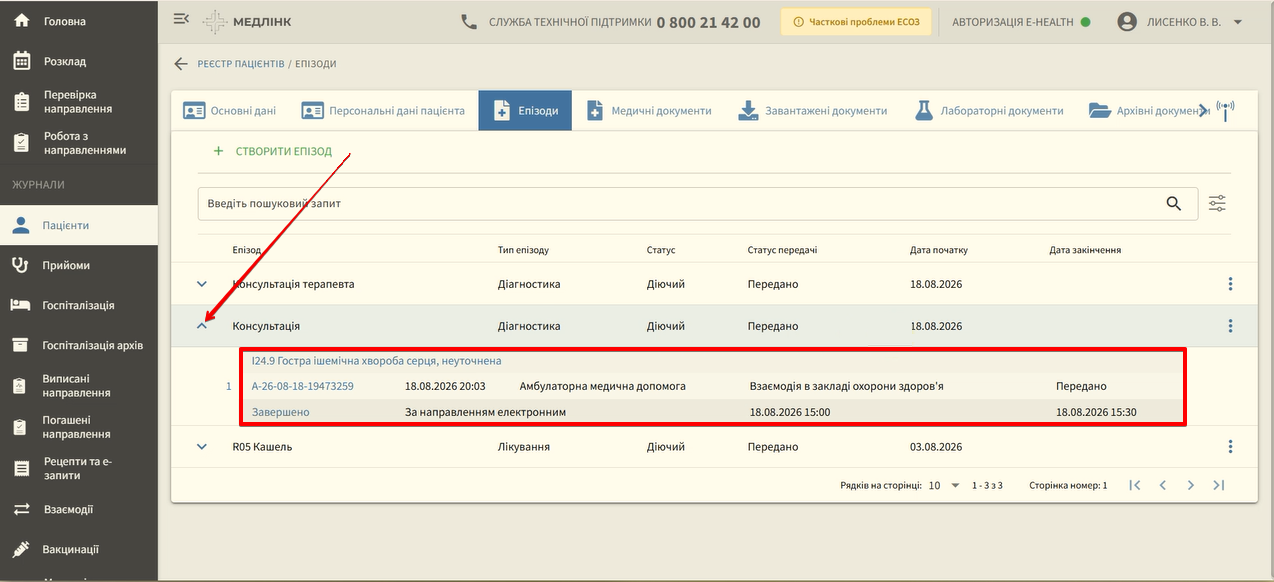Open Розклад in the sidebar
Screen dimensions: 1274x582
(x=79, y=61)
